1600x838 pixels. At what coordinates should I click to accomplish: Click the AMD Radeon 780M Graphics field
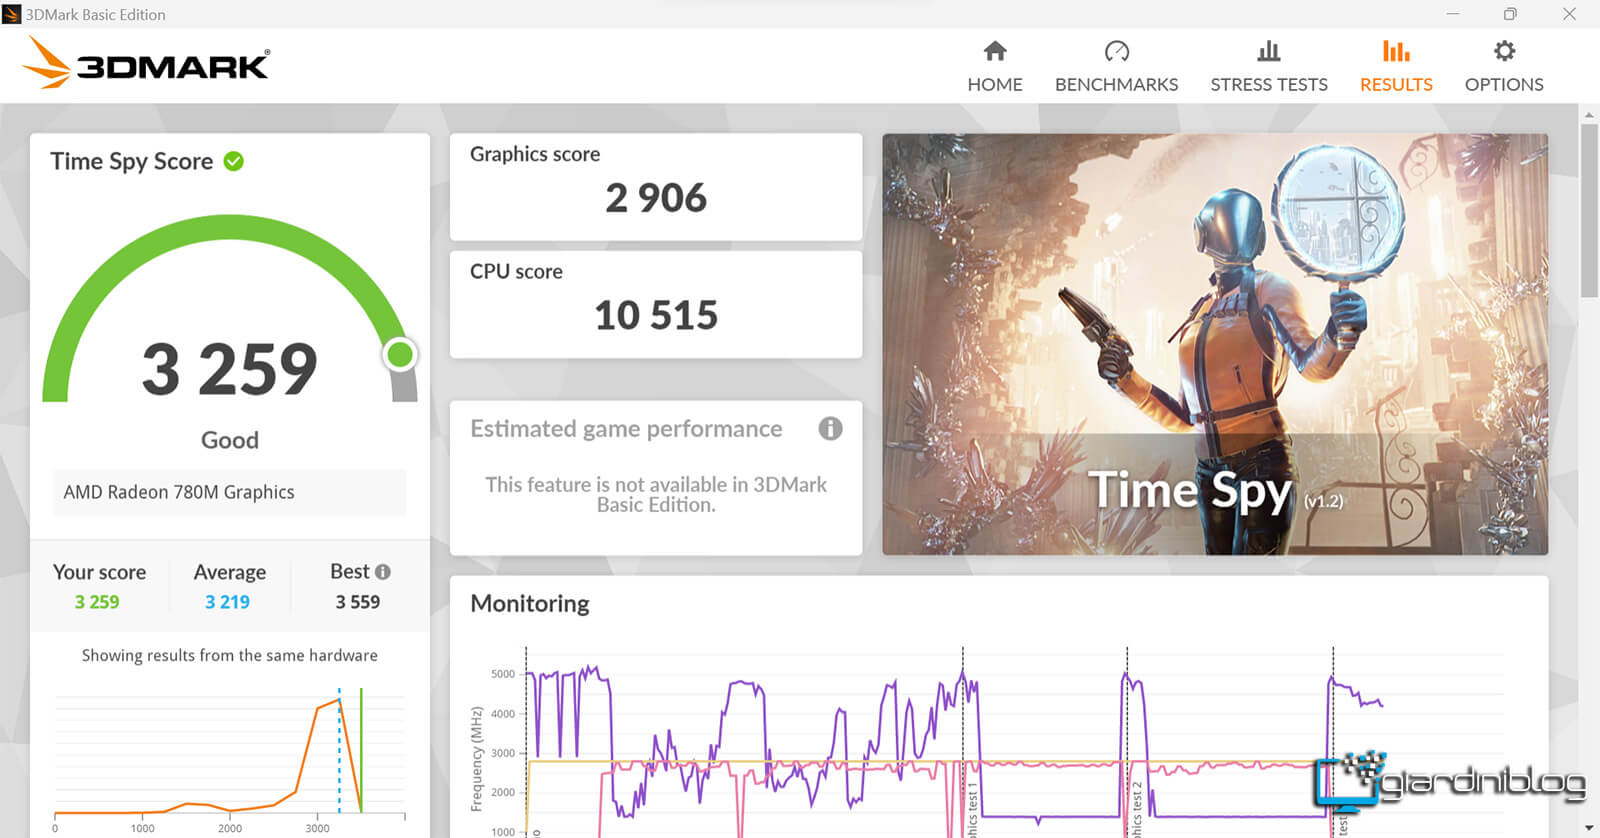(x=229, y=492)
